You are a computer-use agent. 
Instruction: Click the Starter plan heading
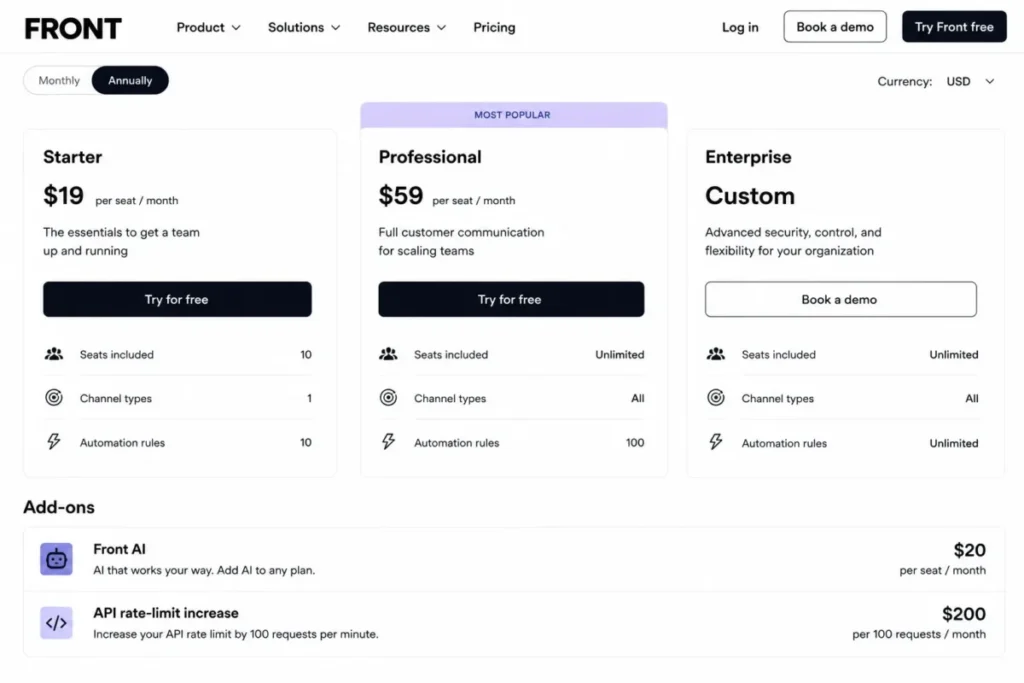(72, 157)
